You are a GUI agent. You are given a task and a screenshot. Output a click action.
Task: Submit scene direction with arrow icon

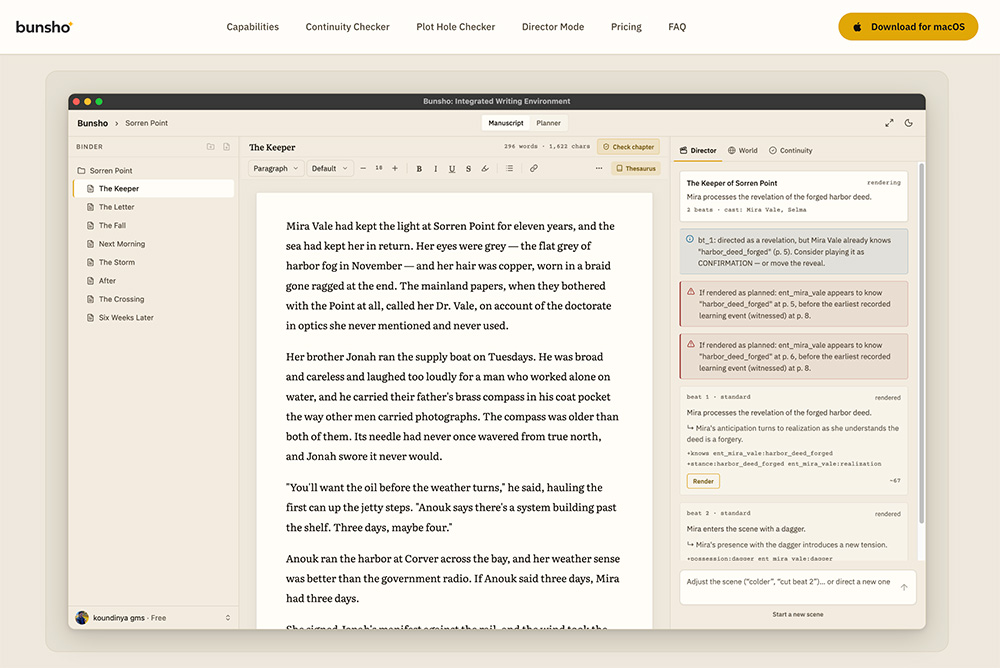point(904,587)
